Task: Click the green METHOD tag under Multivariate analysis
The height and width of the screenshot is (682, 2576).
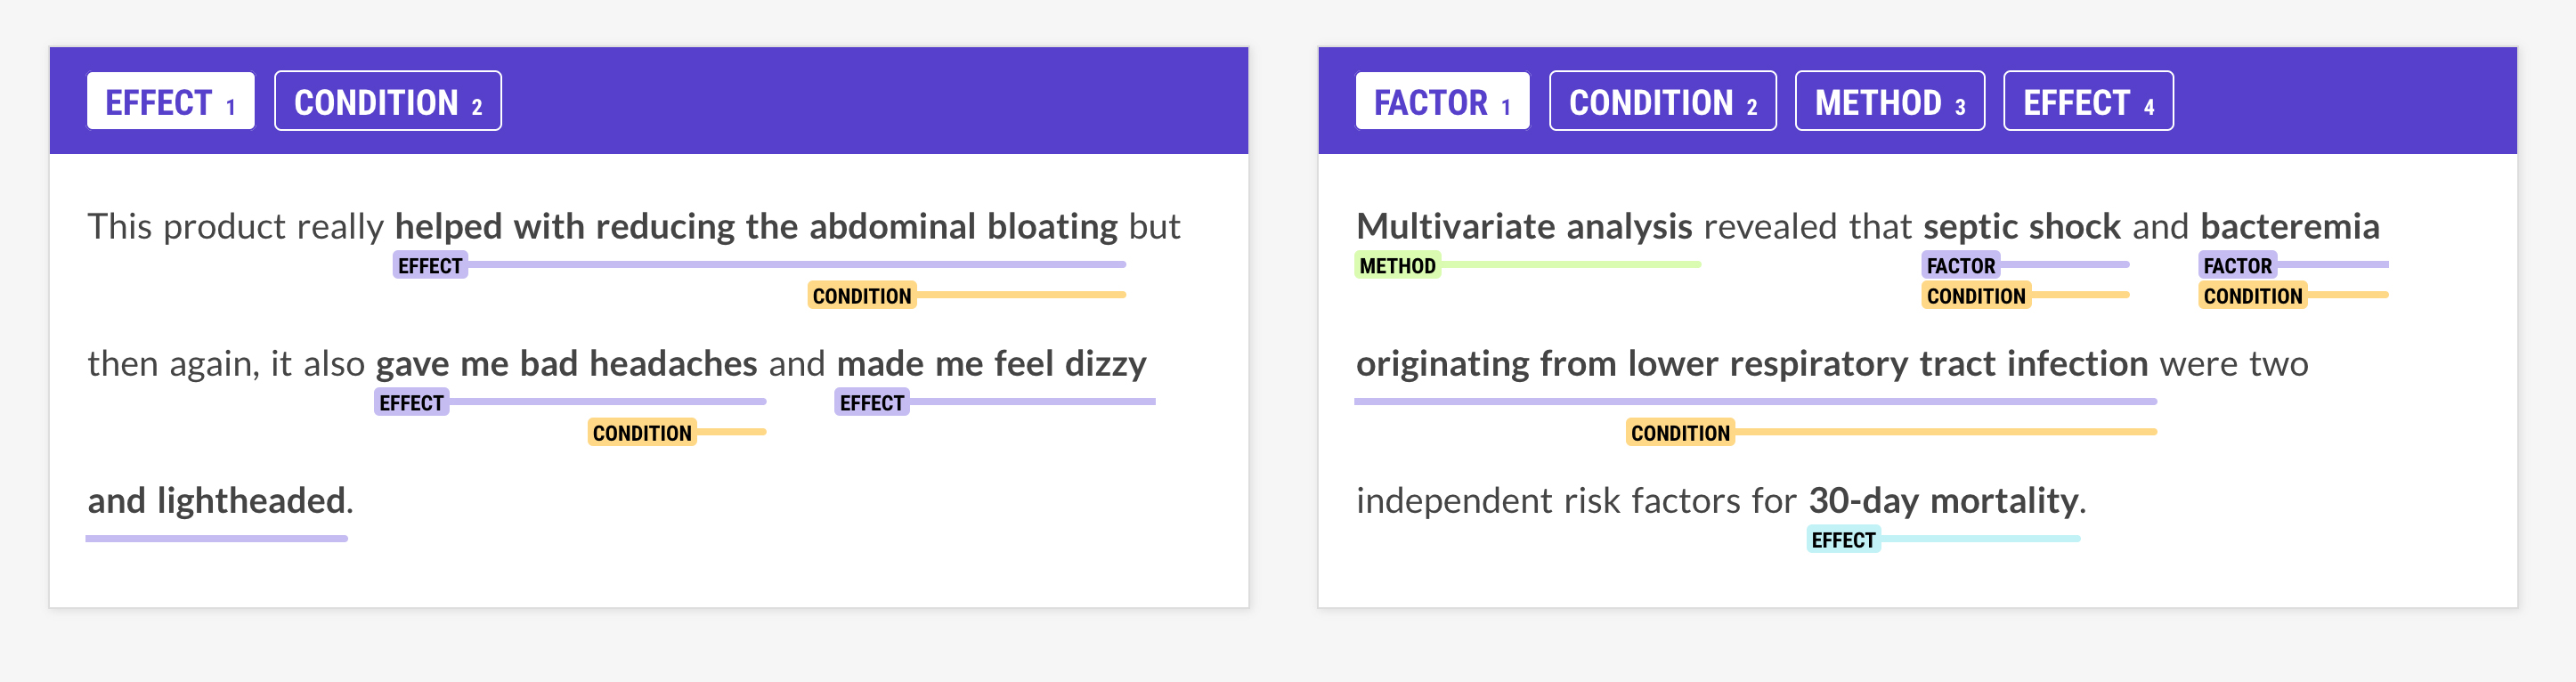Action: tap(1397, 266)
